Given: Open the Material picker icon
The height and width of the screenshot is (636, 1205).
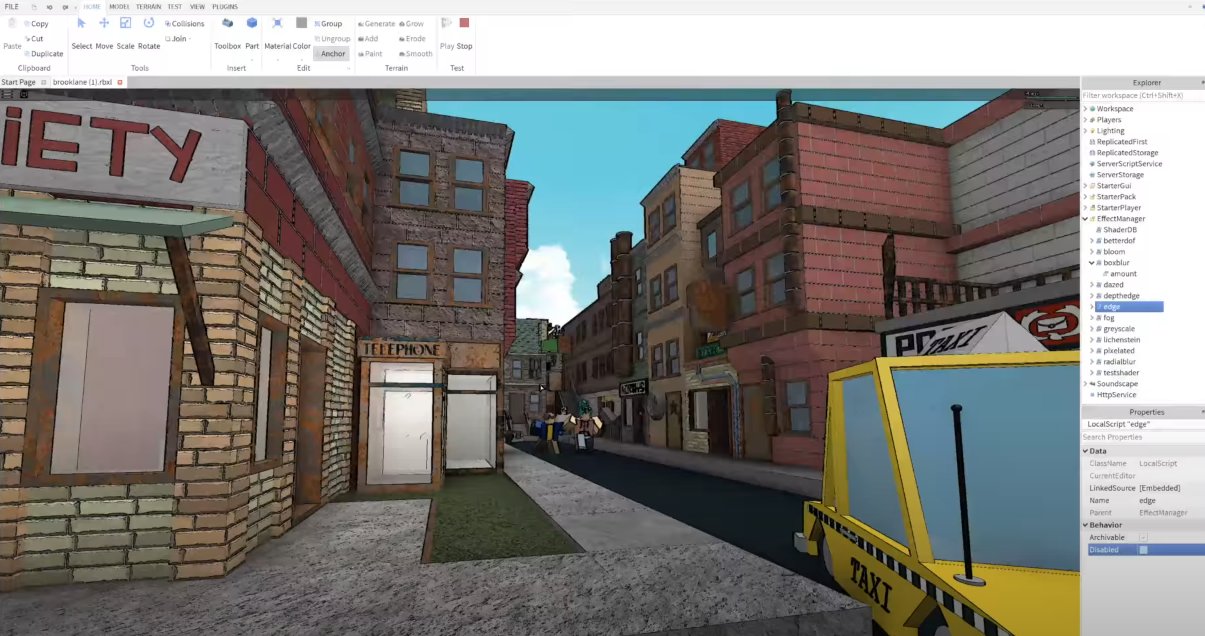Looking at the screenshot, I should [277, 23].
